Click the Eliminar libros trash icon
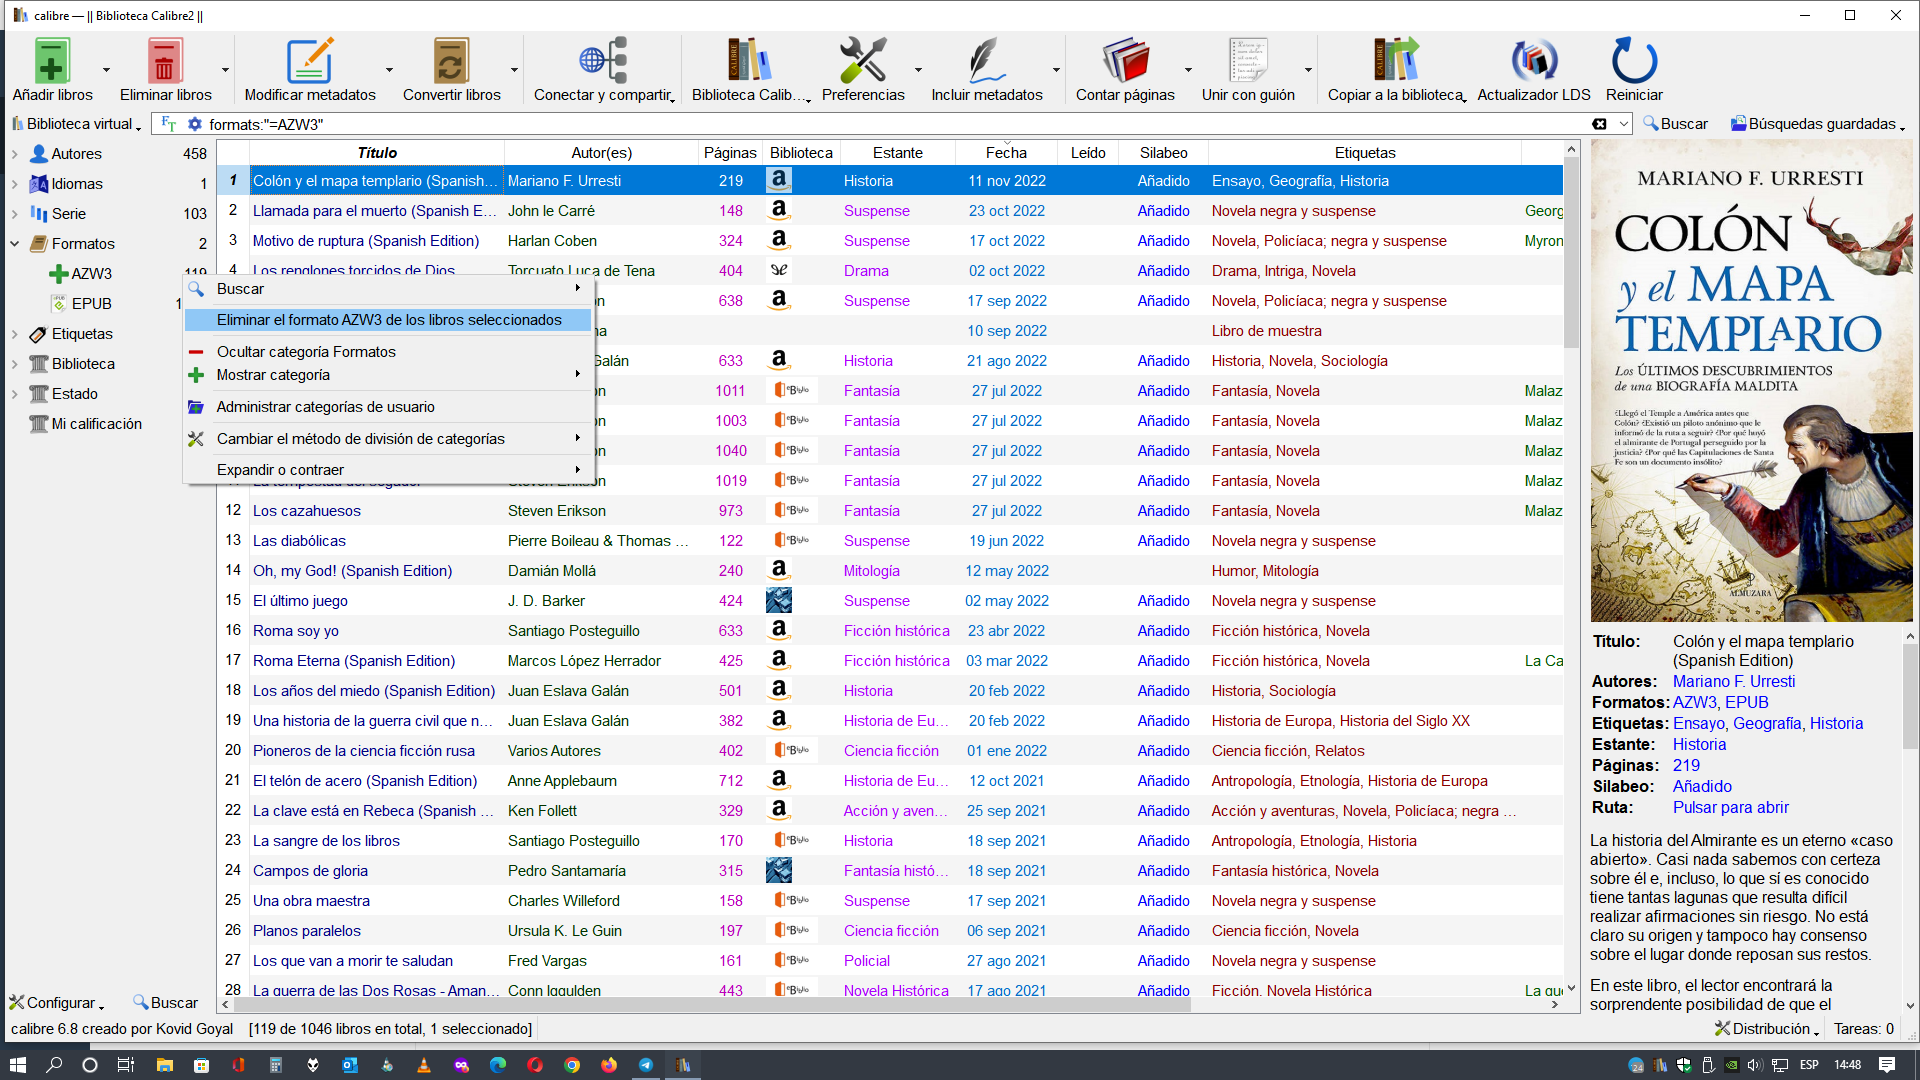The image size is (1920, 1080). 165,62
